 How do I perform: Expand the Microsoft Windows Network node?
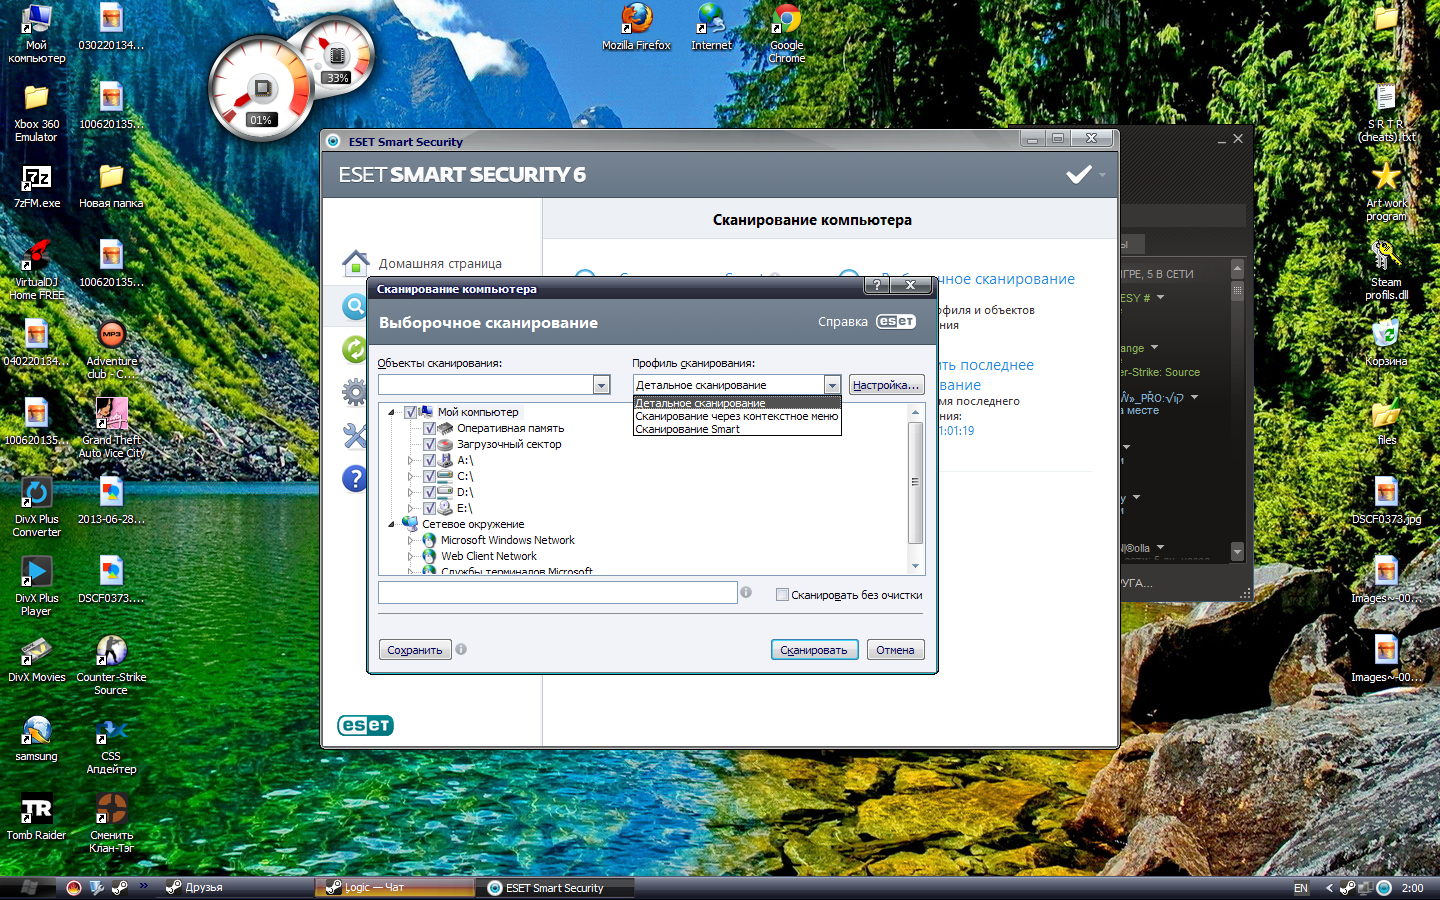(x=410, y=540)
